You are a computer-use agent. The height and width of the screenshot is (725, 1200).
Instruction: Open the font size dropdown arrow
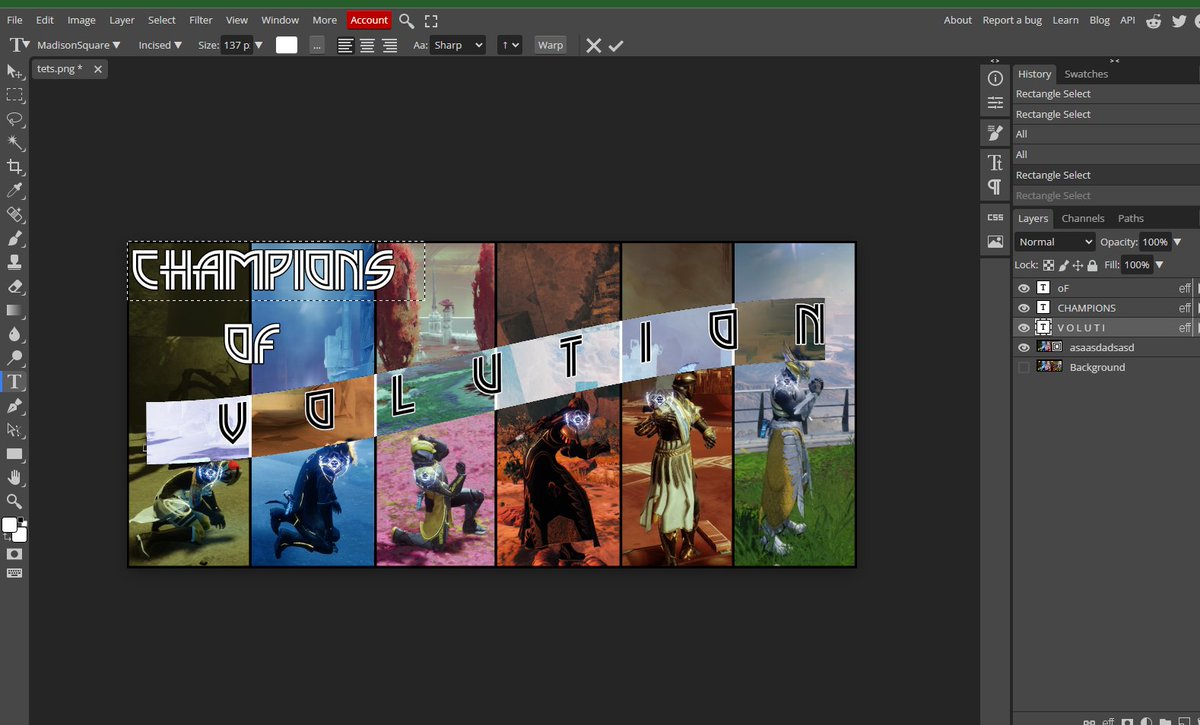(x=259, y=45)
